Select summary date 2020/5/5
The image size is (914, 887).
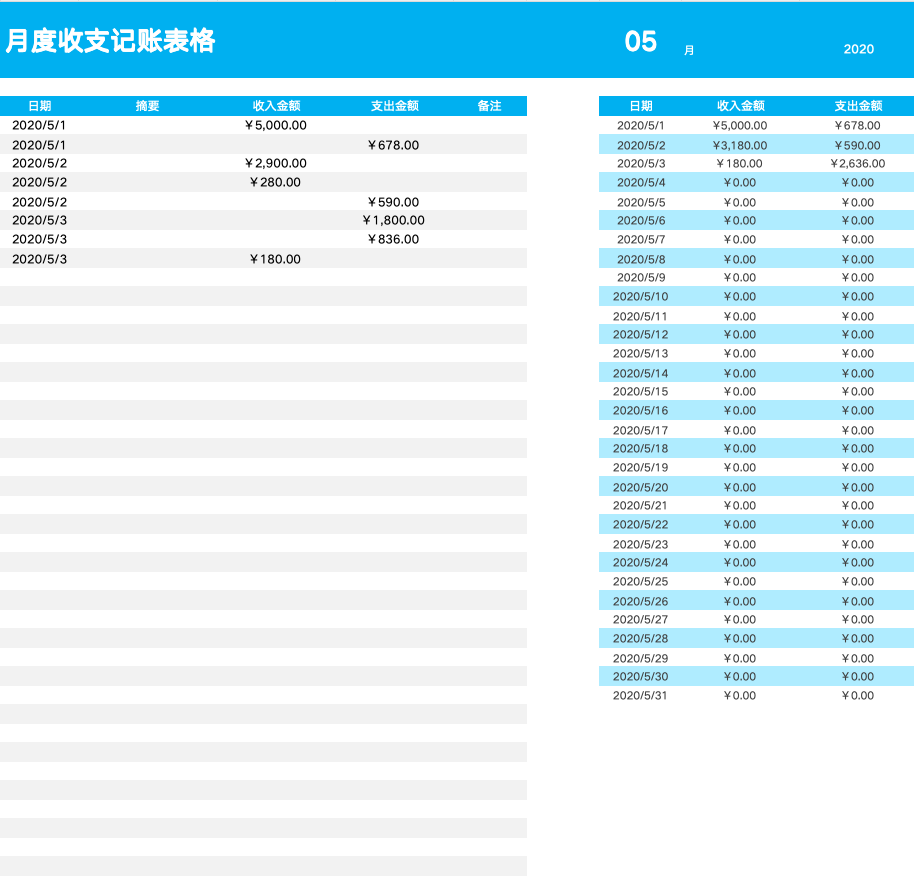[x=641, y=203]
